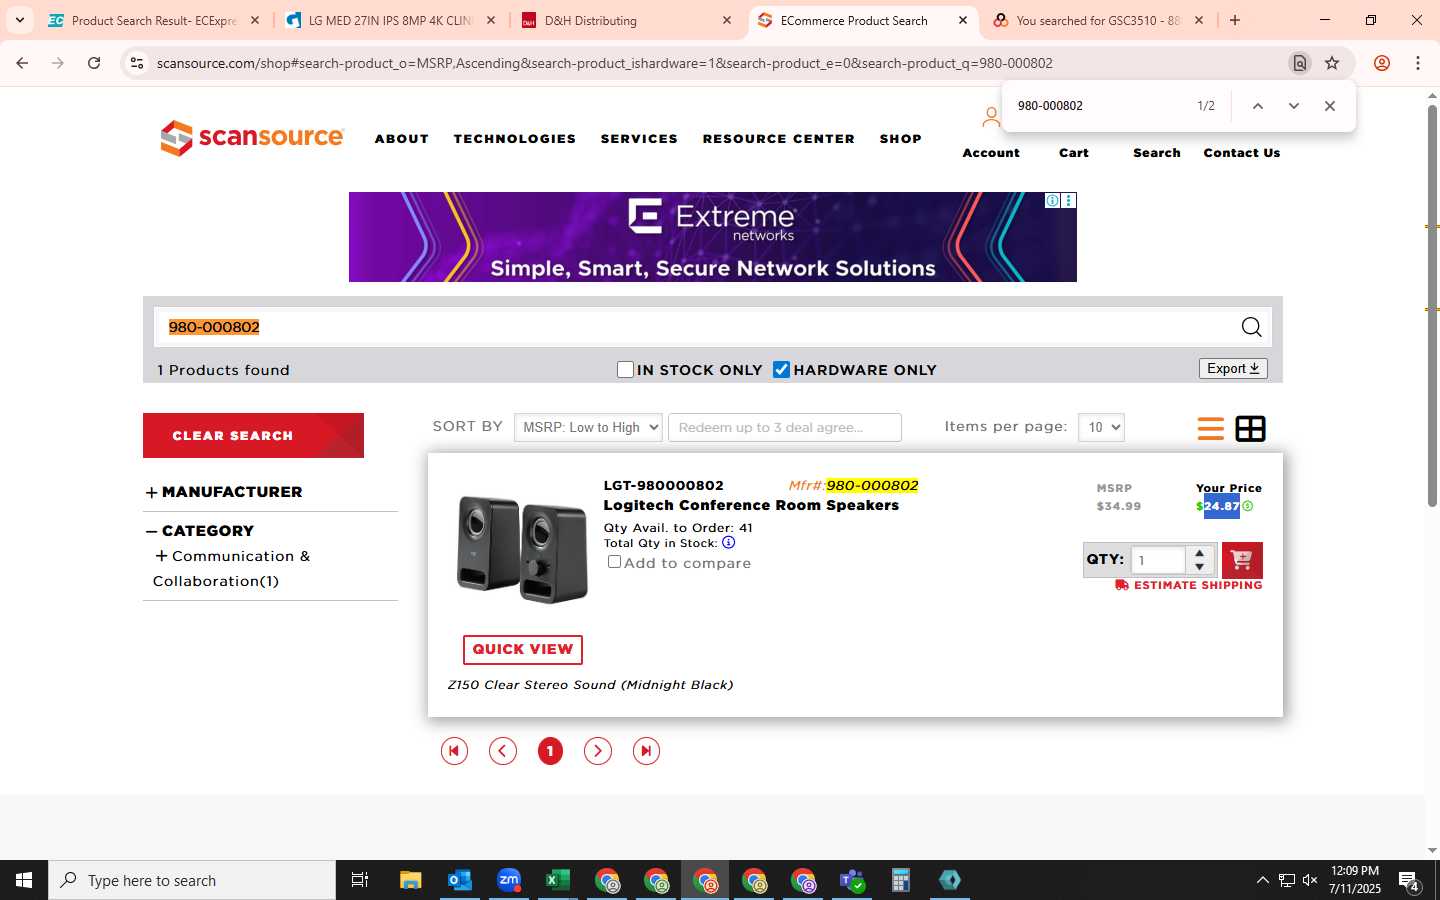The image size is (1440, 900).
Task: Click the ad info icon on the Extreme banner
Action: 1052,200
